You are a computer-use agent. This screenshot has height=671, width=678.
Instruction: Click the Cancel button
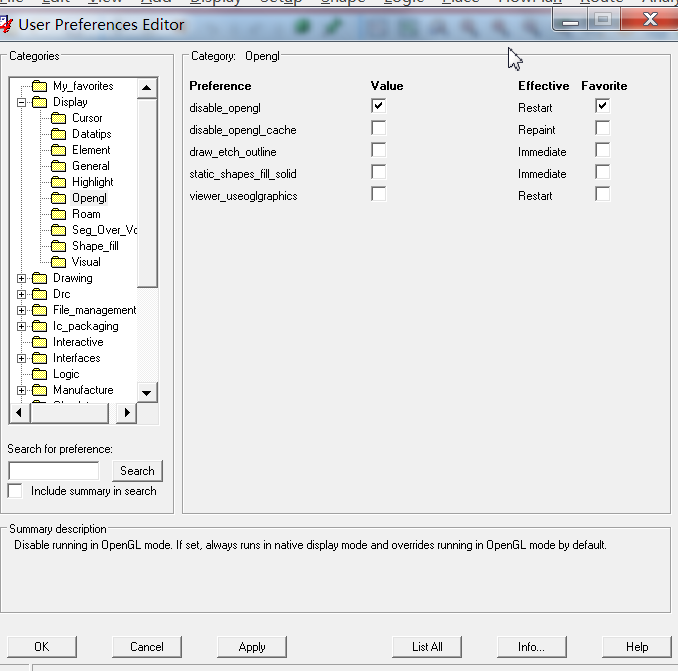point(147,647)
